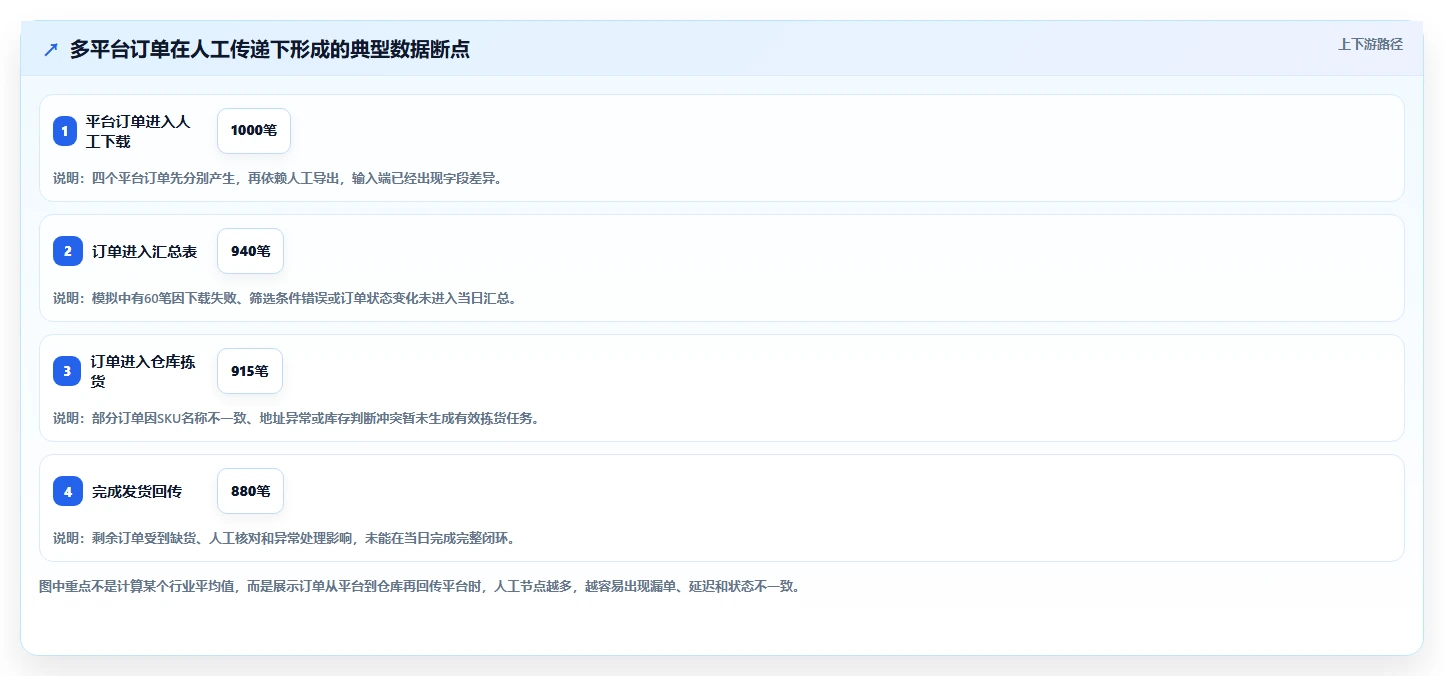Click the heading 多平台订单在人工传递下形成的典型数据断点

[270, 49]
